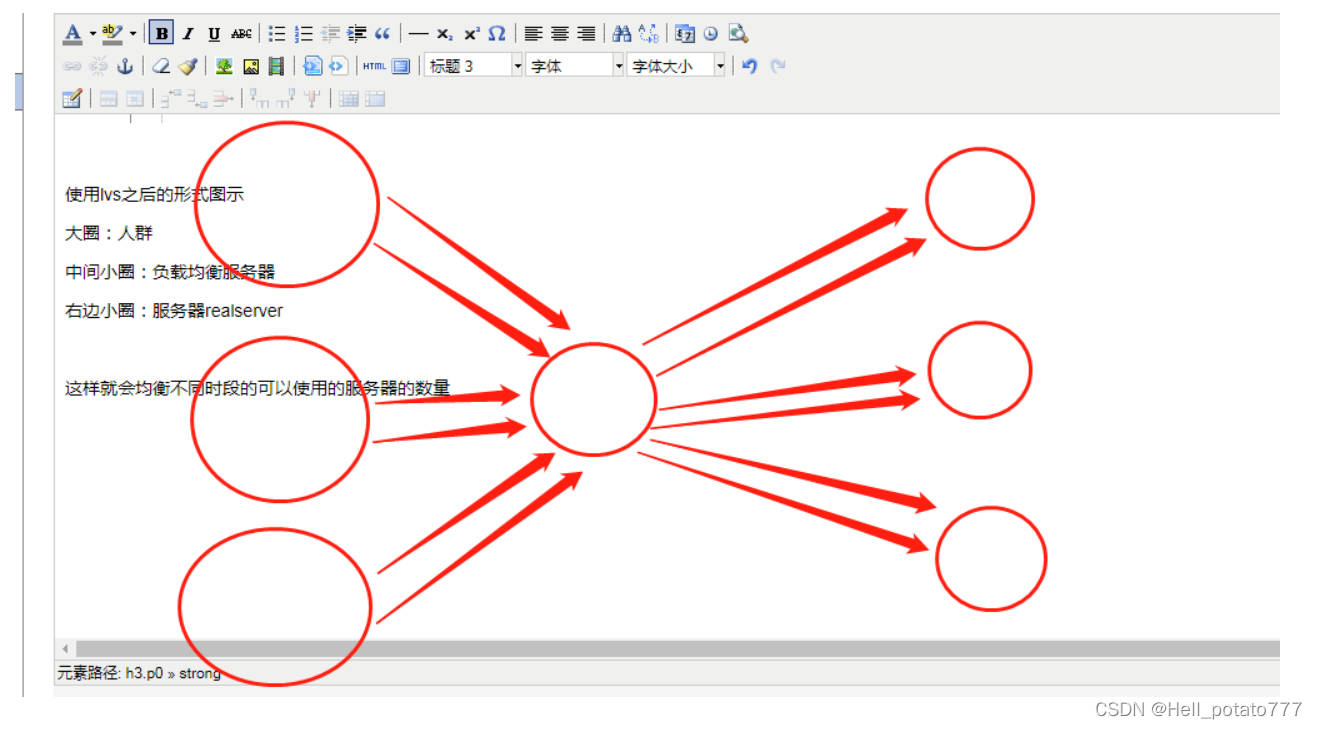Insert media with the film strip icon
Image resolution: width=1317 pixels, height=729 pixels.
click(x=277, y=67)
